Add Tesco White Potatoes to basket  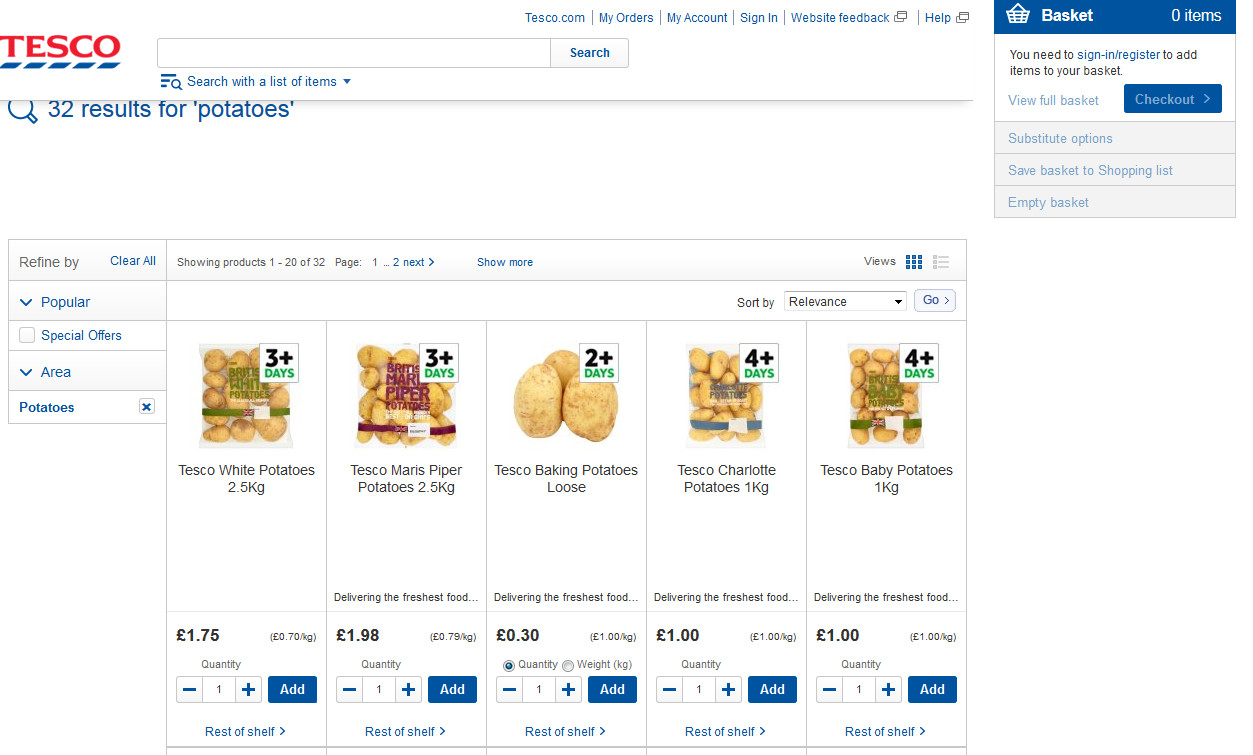click(x=292, y=689)
